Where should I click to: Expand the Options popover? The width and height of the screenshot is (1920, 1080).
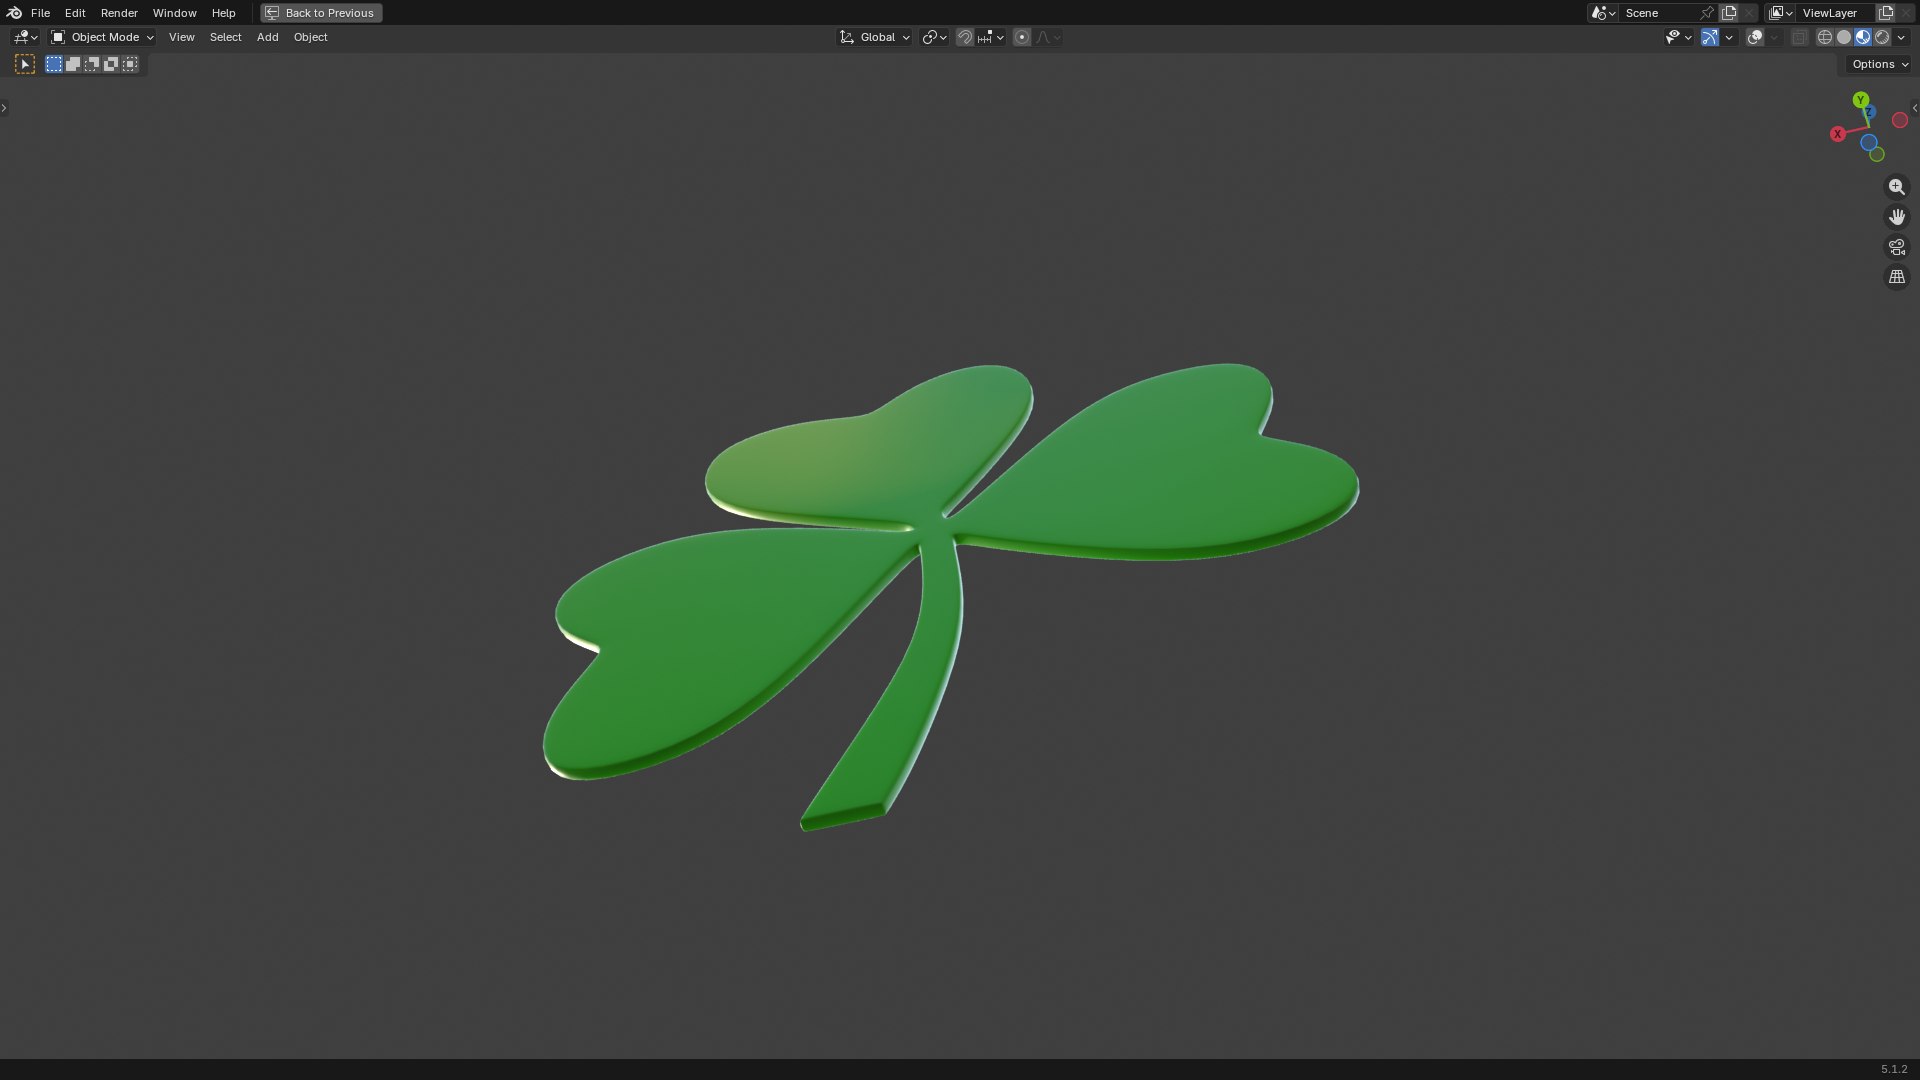pos(1880,64)
